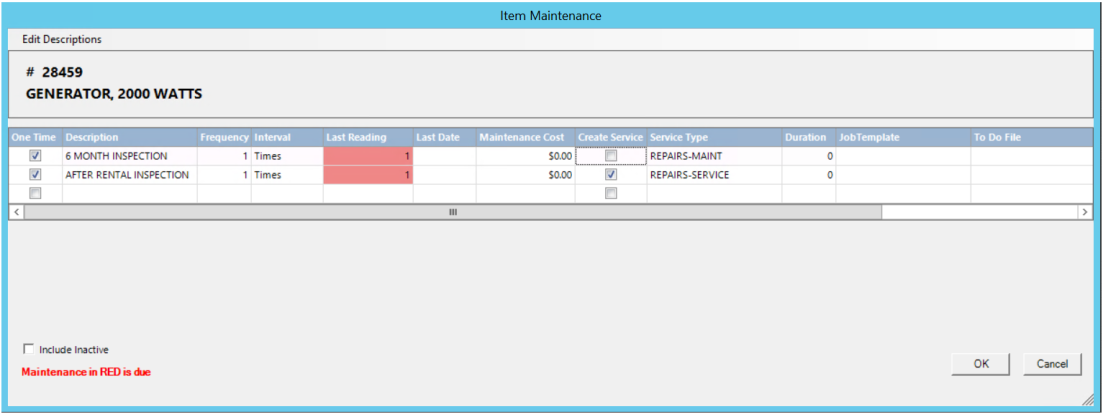Click the AFTER RENTAL INSPECTION description cell

pos(129,174)
